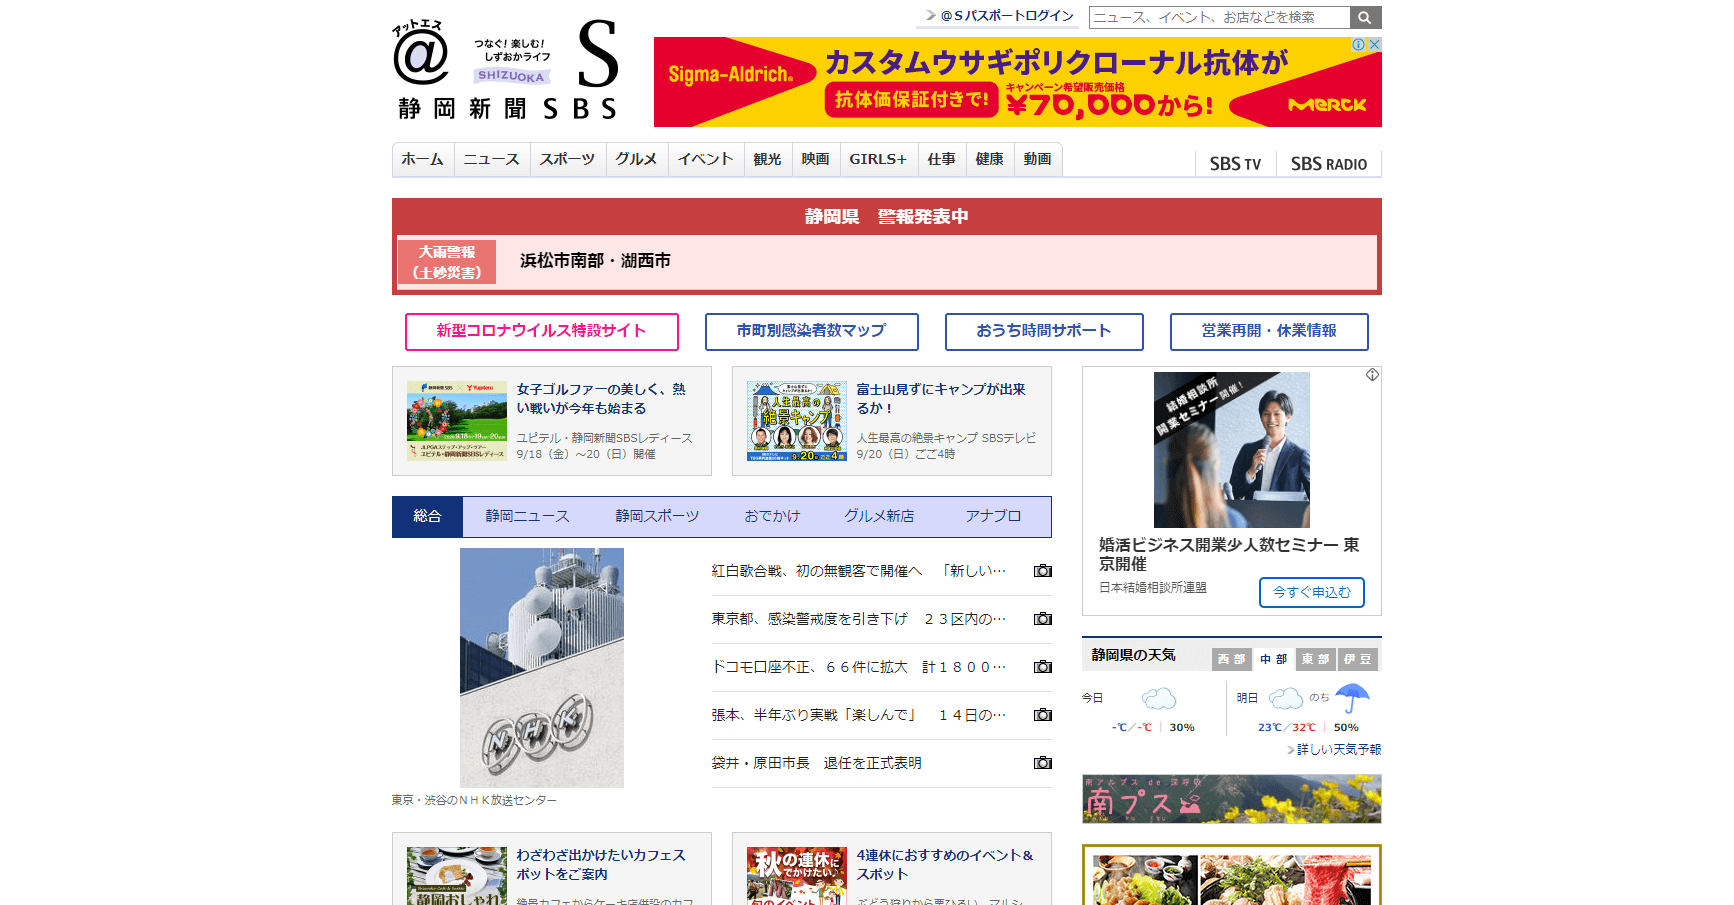Open 人生最高の絶景キャンプ promo thumbnail
The width and height of the screenshot is (1734, 905).
[x=797, y=421]
